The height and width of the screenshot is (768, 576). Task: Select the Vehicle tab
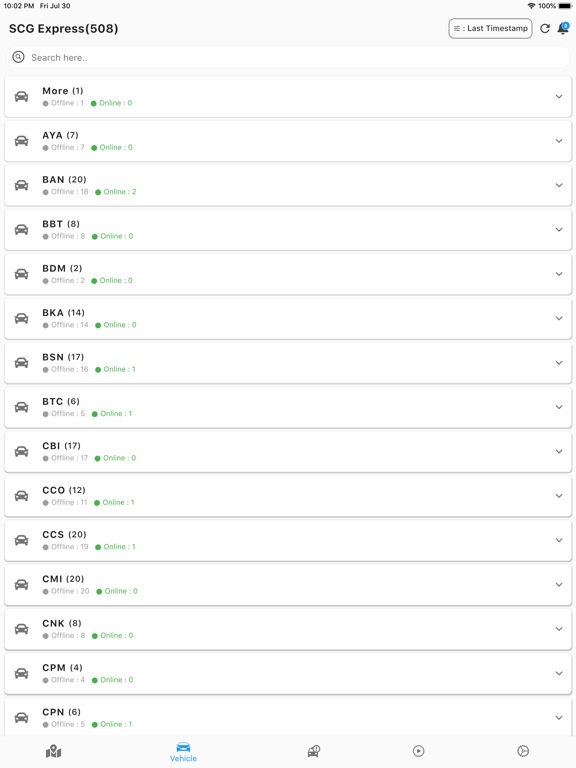click(x=183, y=752)
